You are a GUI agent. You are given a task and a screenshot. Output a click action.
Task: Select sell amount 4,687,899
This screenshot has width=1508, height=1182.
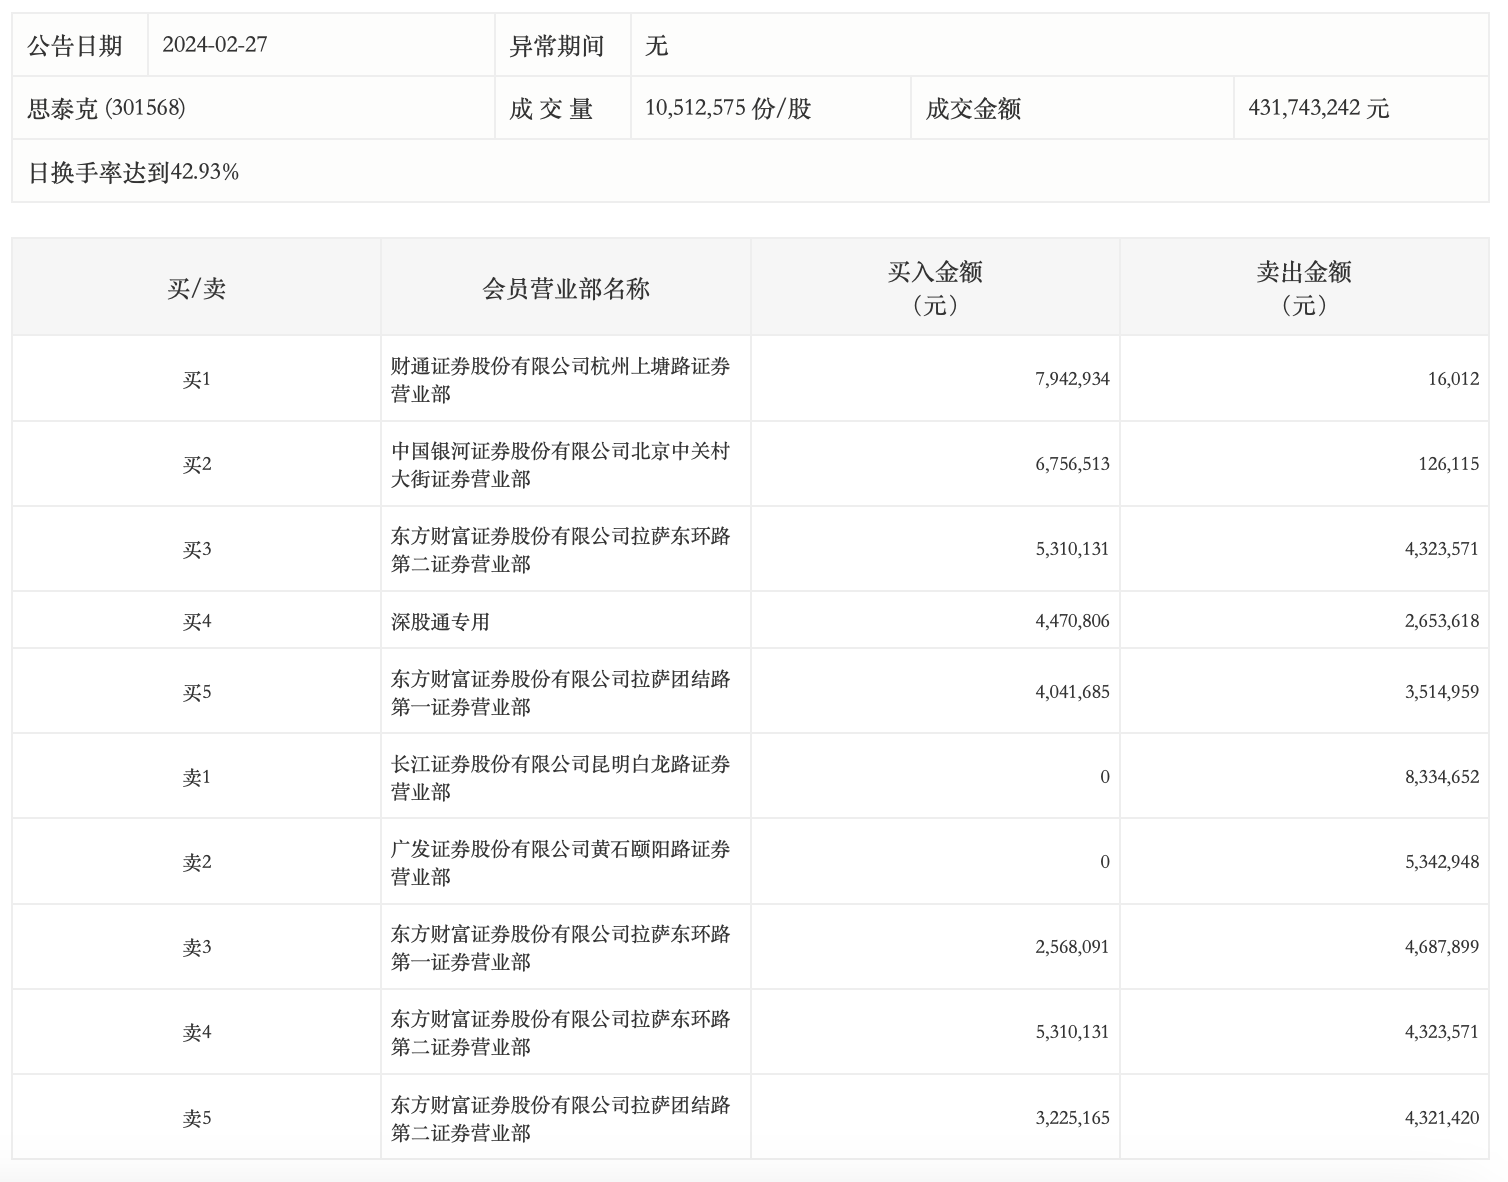coord(1442,948)
